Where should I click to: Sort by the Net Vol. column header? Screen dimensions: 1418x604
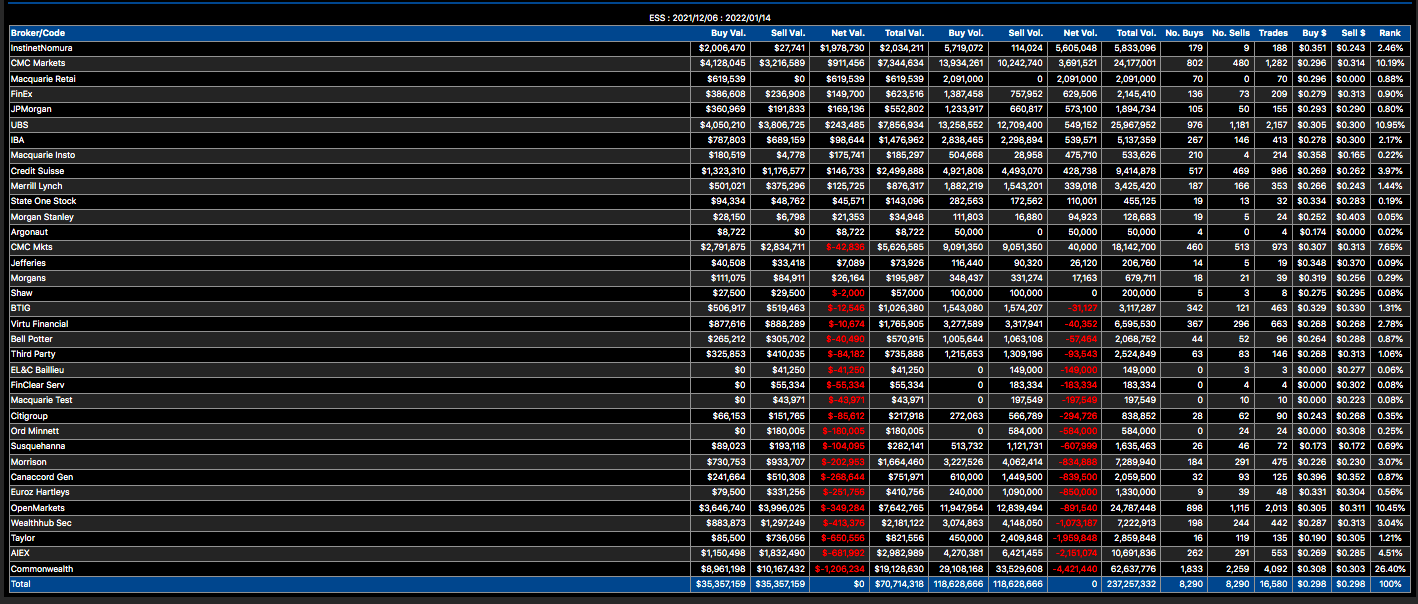(x=1081, y=33)
